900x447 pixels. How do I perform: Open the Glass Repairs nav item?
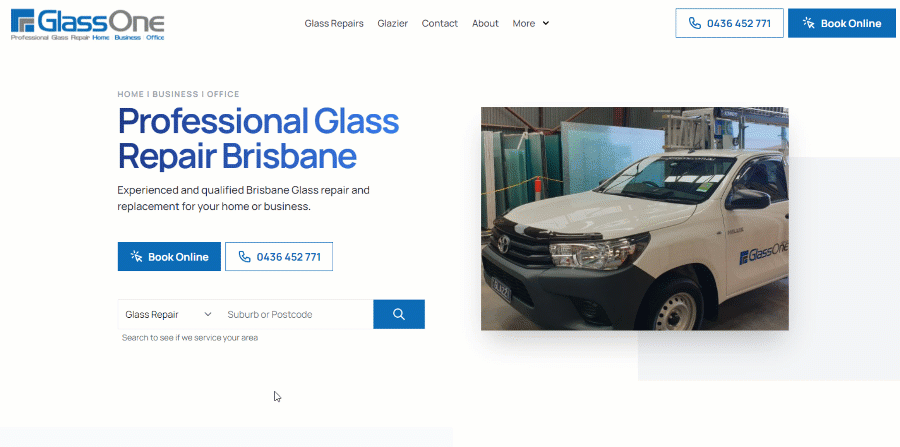334,24
